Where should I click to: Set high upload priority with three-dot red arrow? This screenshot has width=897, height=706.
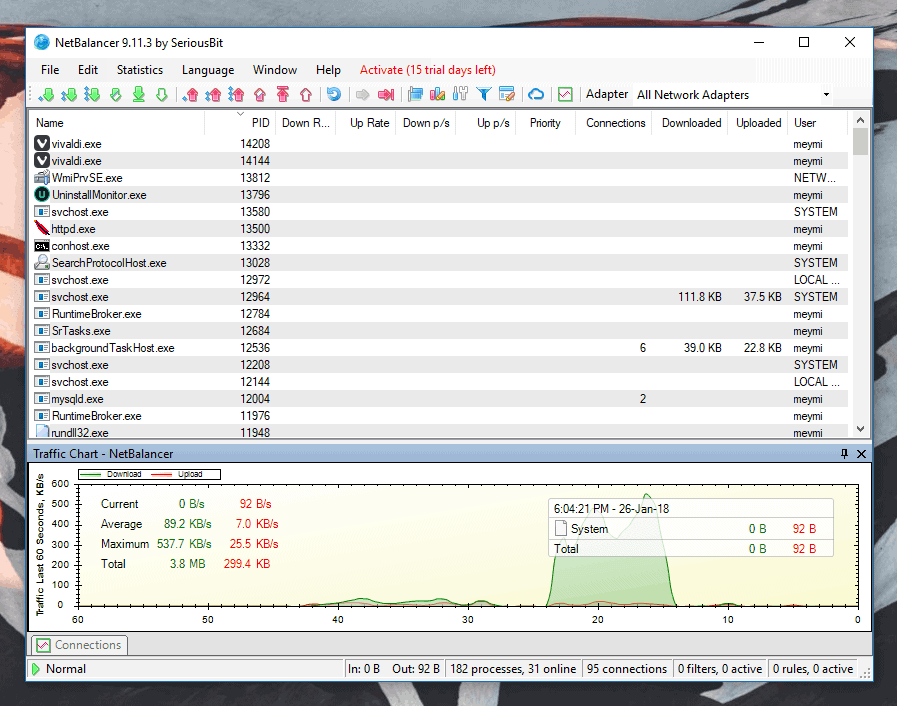click(x=236, y=94)
